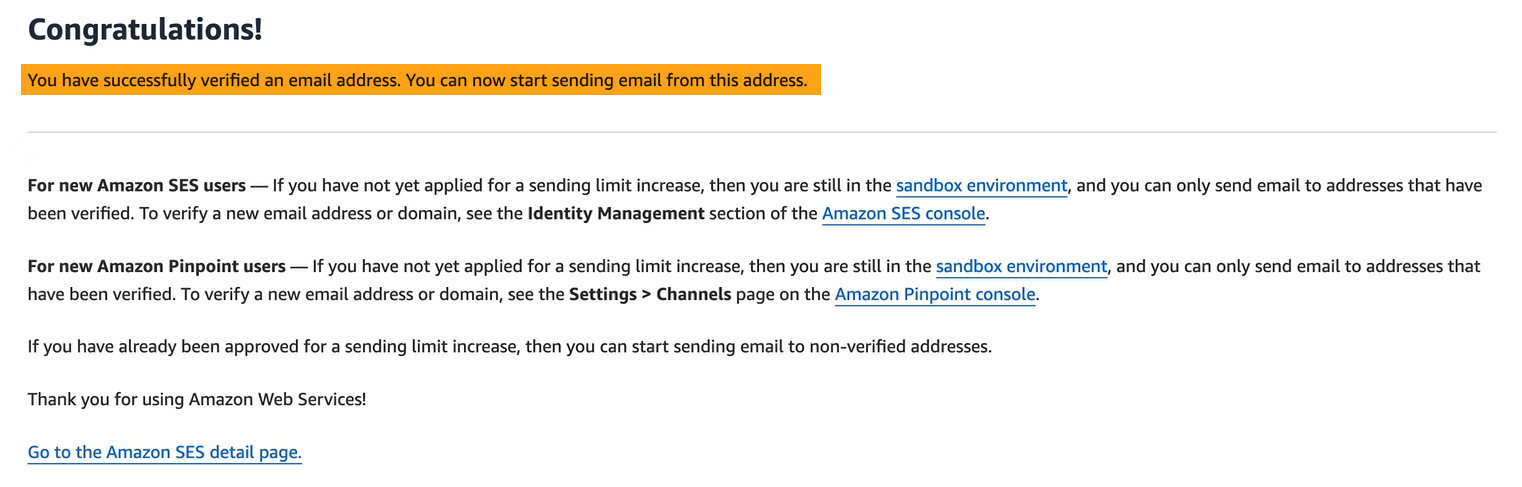
Task: Go to the Amazon SES detail page
Action: coord(165,452)
